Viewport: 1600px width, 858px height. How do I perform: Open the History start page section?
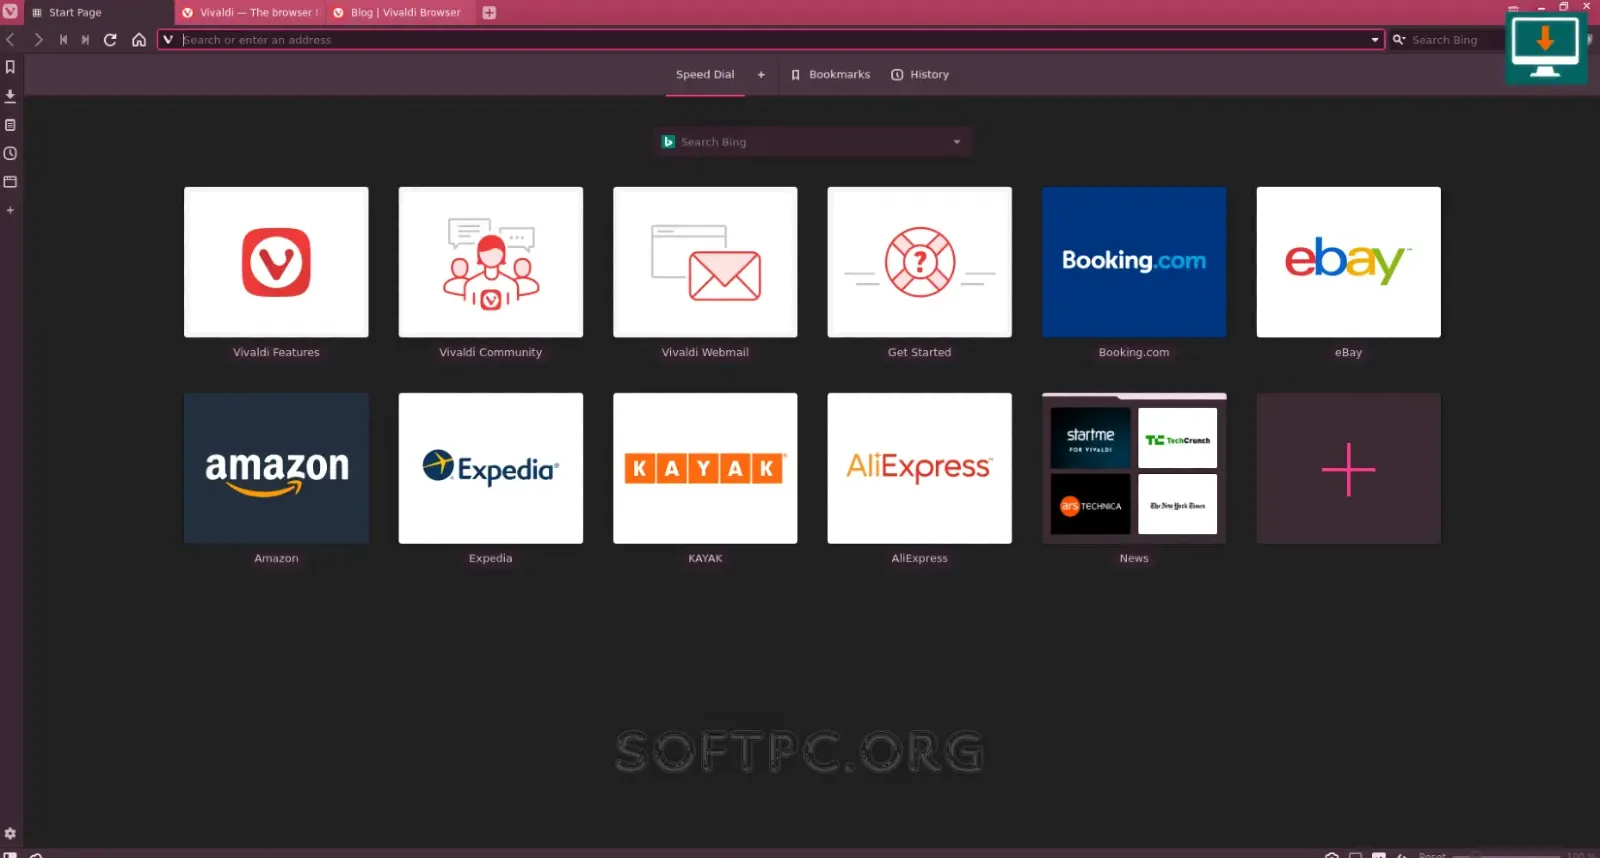point(920,75)
